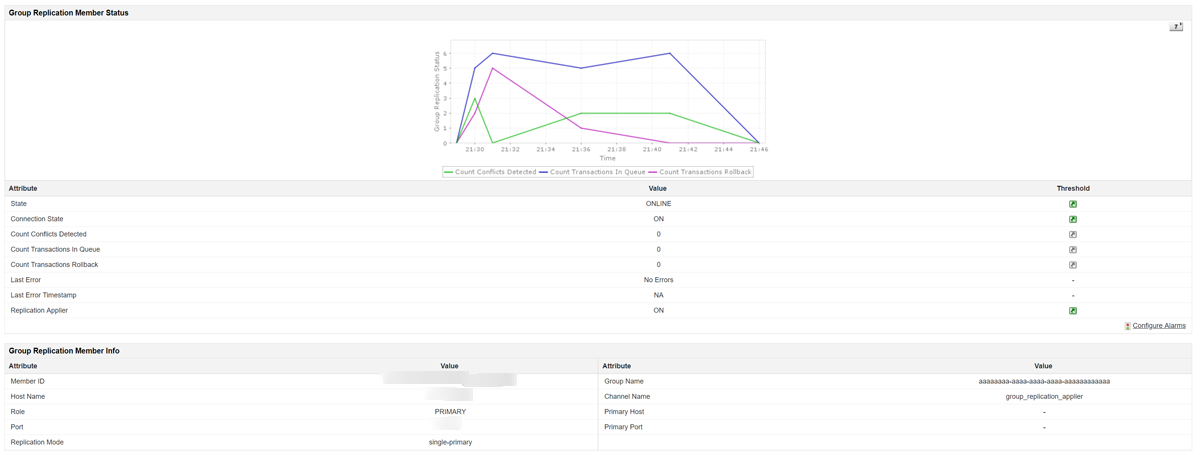1200x455 pixels.
Task: Click the Host Name attribute
Action: [28, 397]
